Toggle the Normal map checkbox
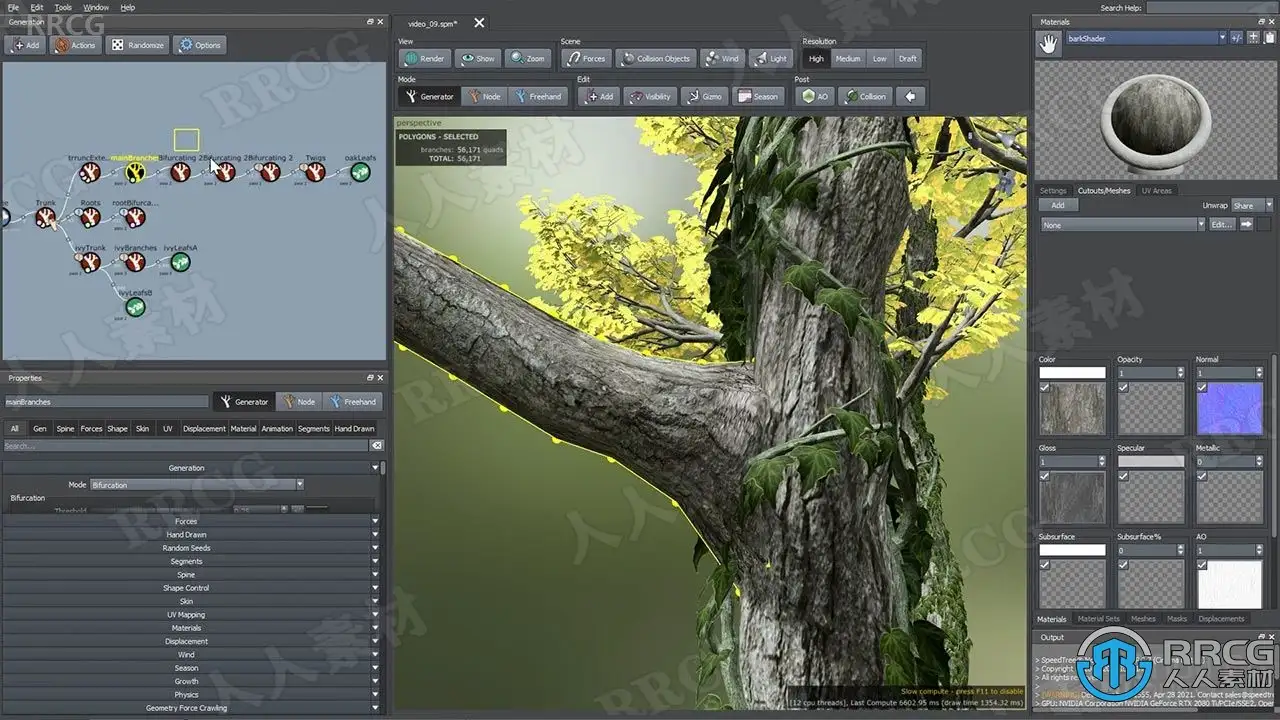This screenshot has width=1280, height=720. tap(1202, 388)
